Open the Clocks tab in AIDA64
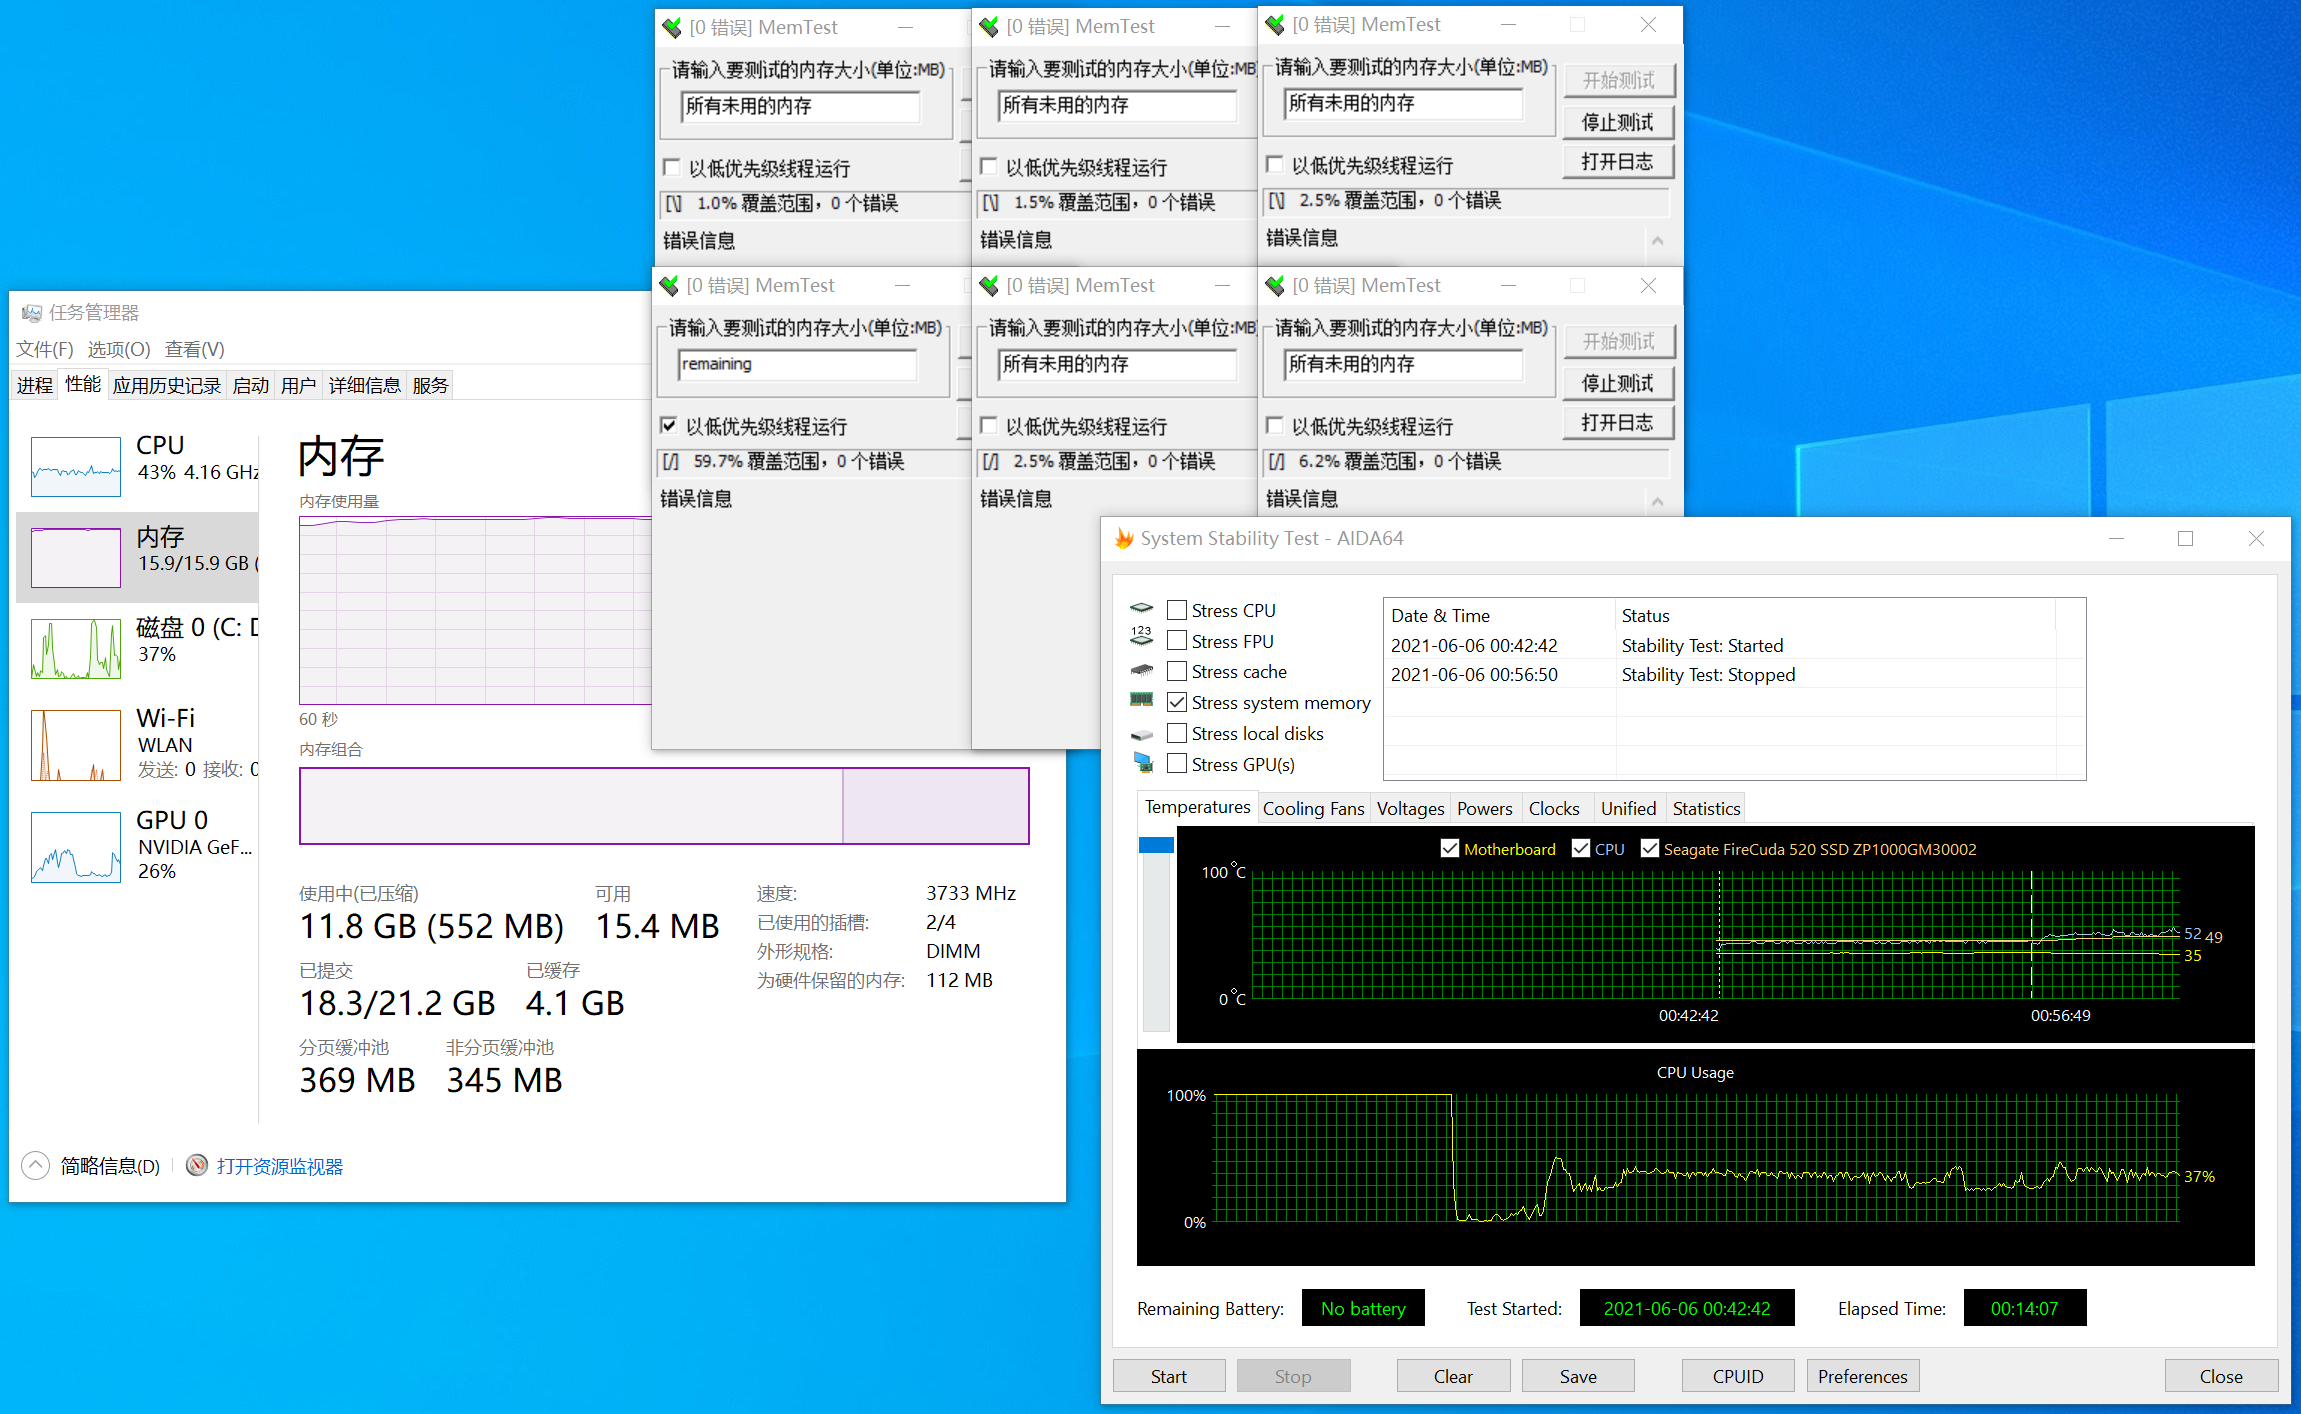 (1554, 809)
